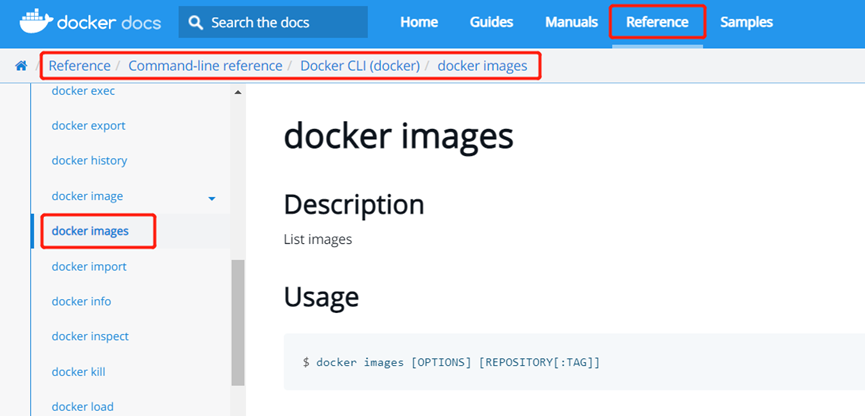Screen dimensions: 865x416
Task: Open docker info in the sidebar
Action: click(81, 302)
